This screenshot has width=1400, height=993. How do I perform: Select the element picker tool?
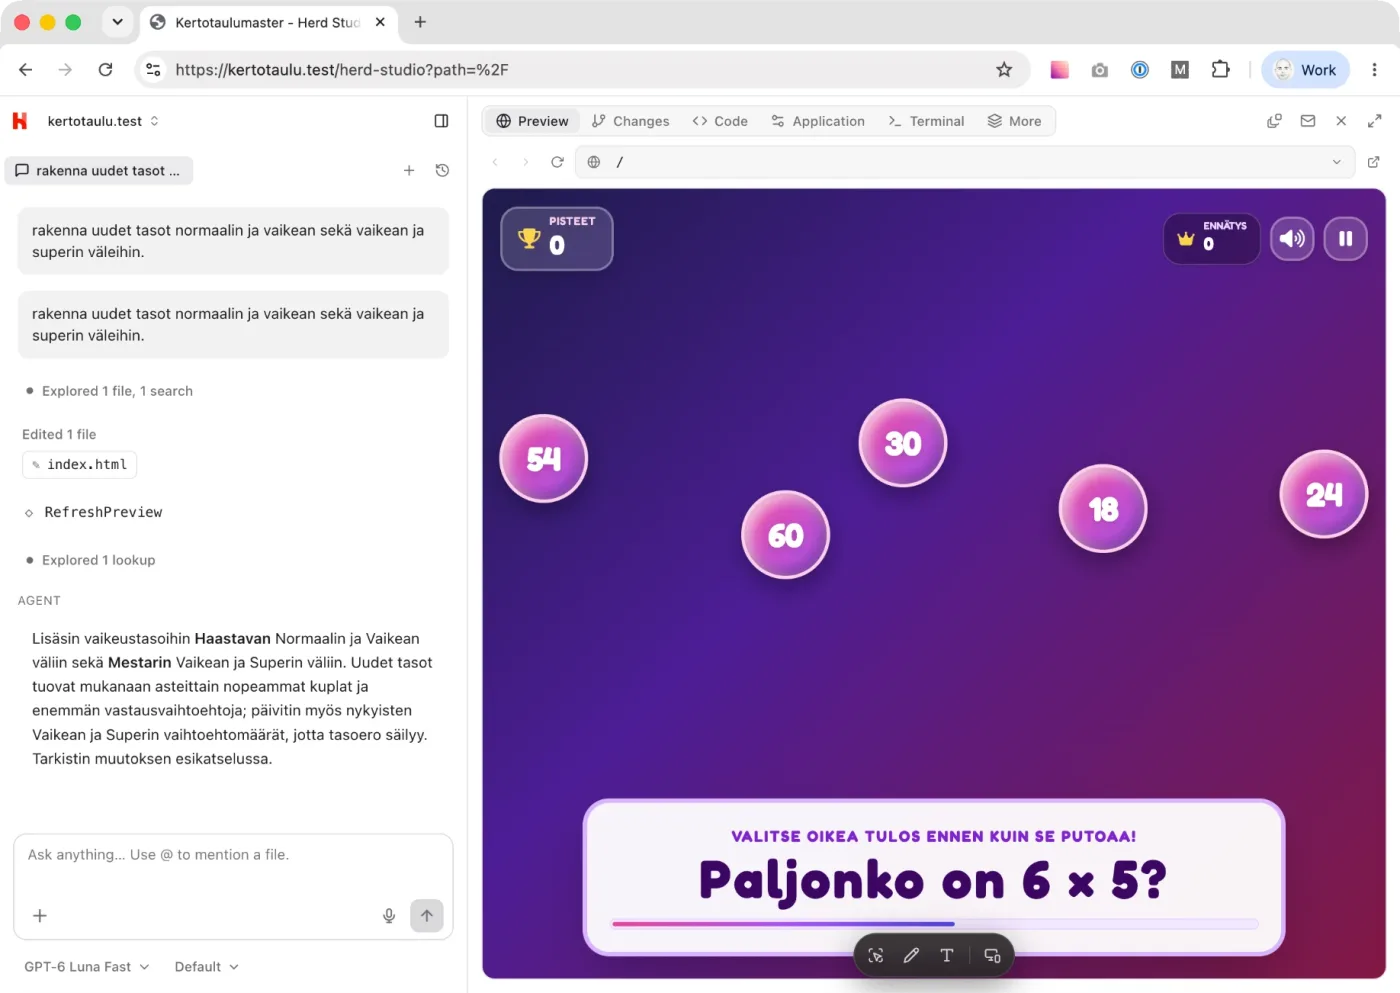click(x=876, y=955)
